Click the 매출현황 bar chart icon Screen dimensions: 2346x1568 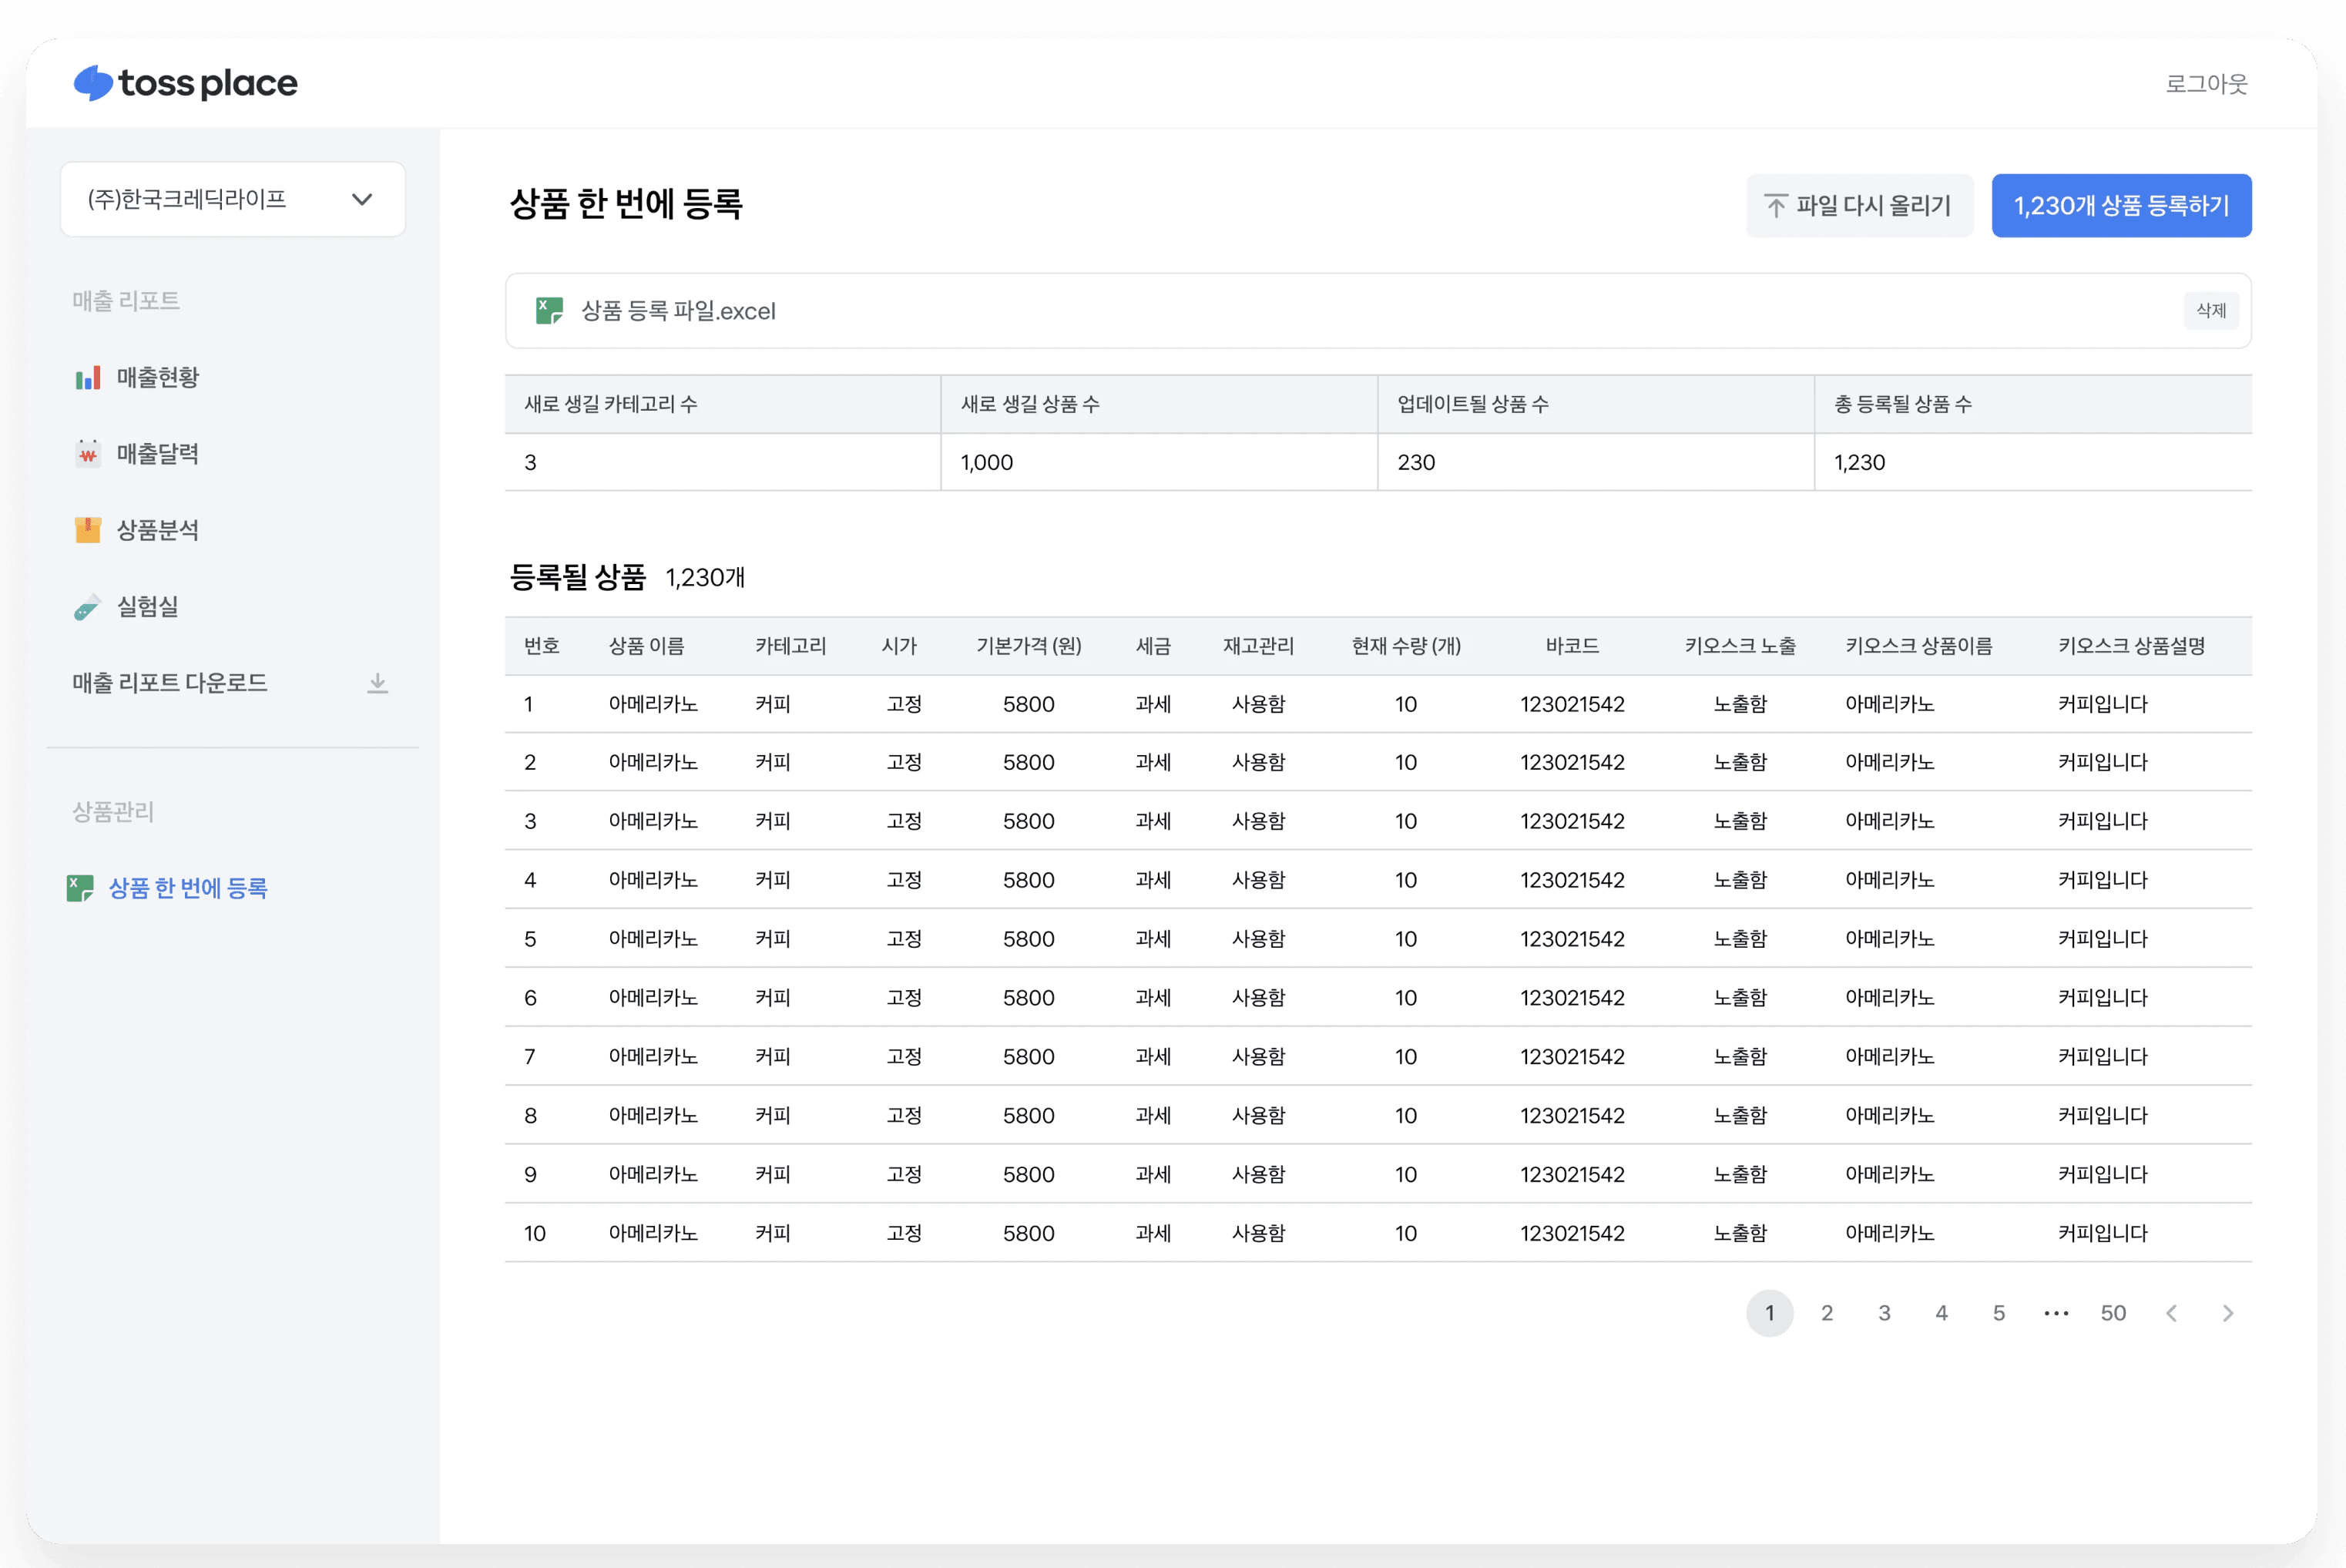[88, 378]
